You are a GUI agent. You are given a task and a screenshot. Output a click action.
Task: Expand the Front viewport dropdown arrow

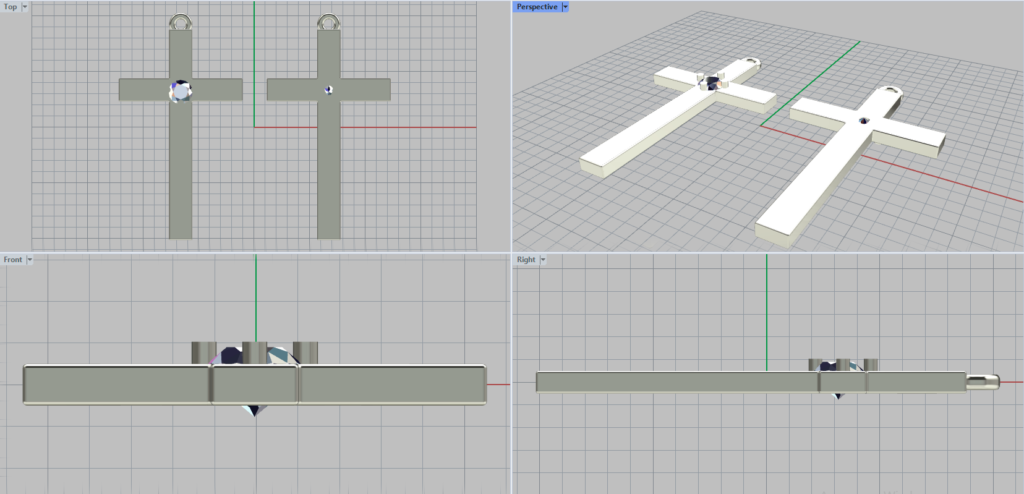(30, 260)
